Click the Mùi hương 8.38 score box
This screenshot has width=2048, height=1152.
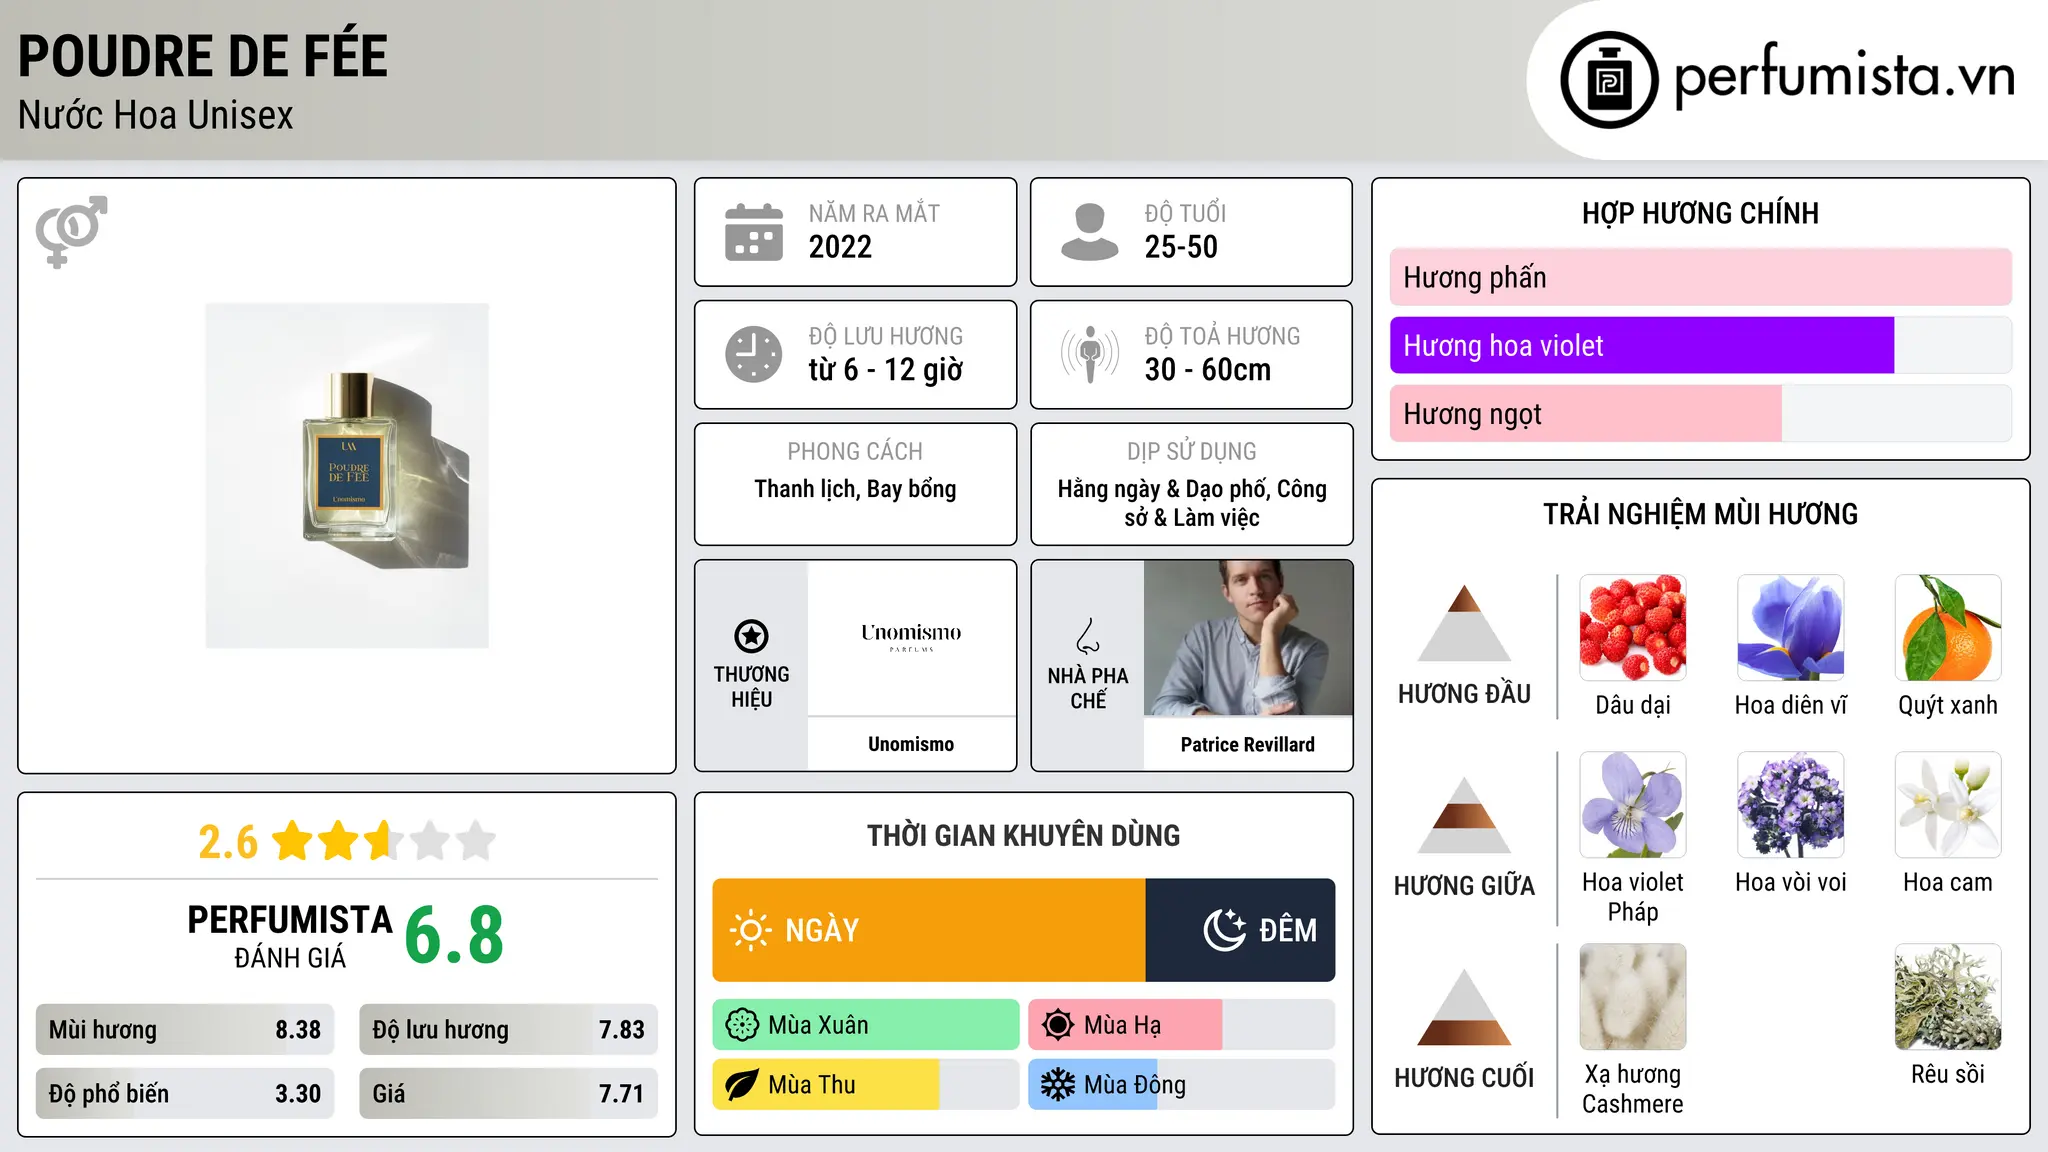185,1030
